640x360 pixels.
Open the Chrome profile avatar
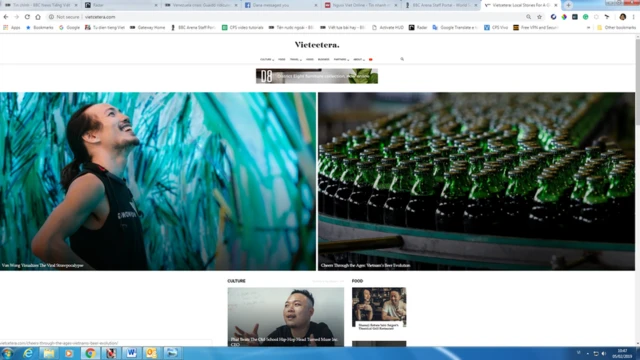pos(622,17)
